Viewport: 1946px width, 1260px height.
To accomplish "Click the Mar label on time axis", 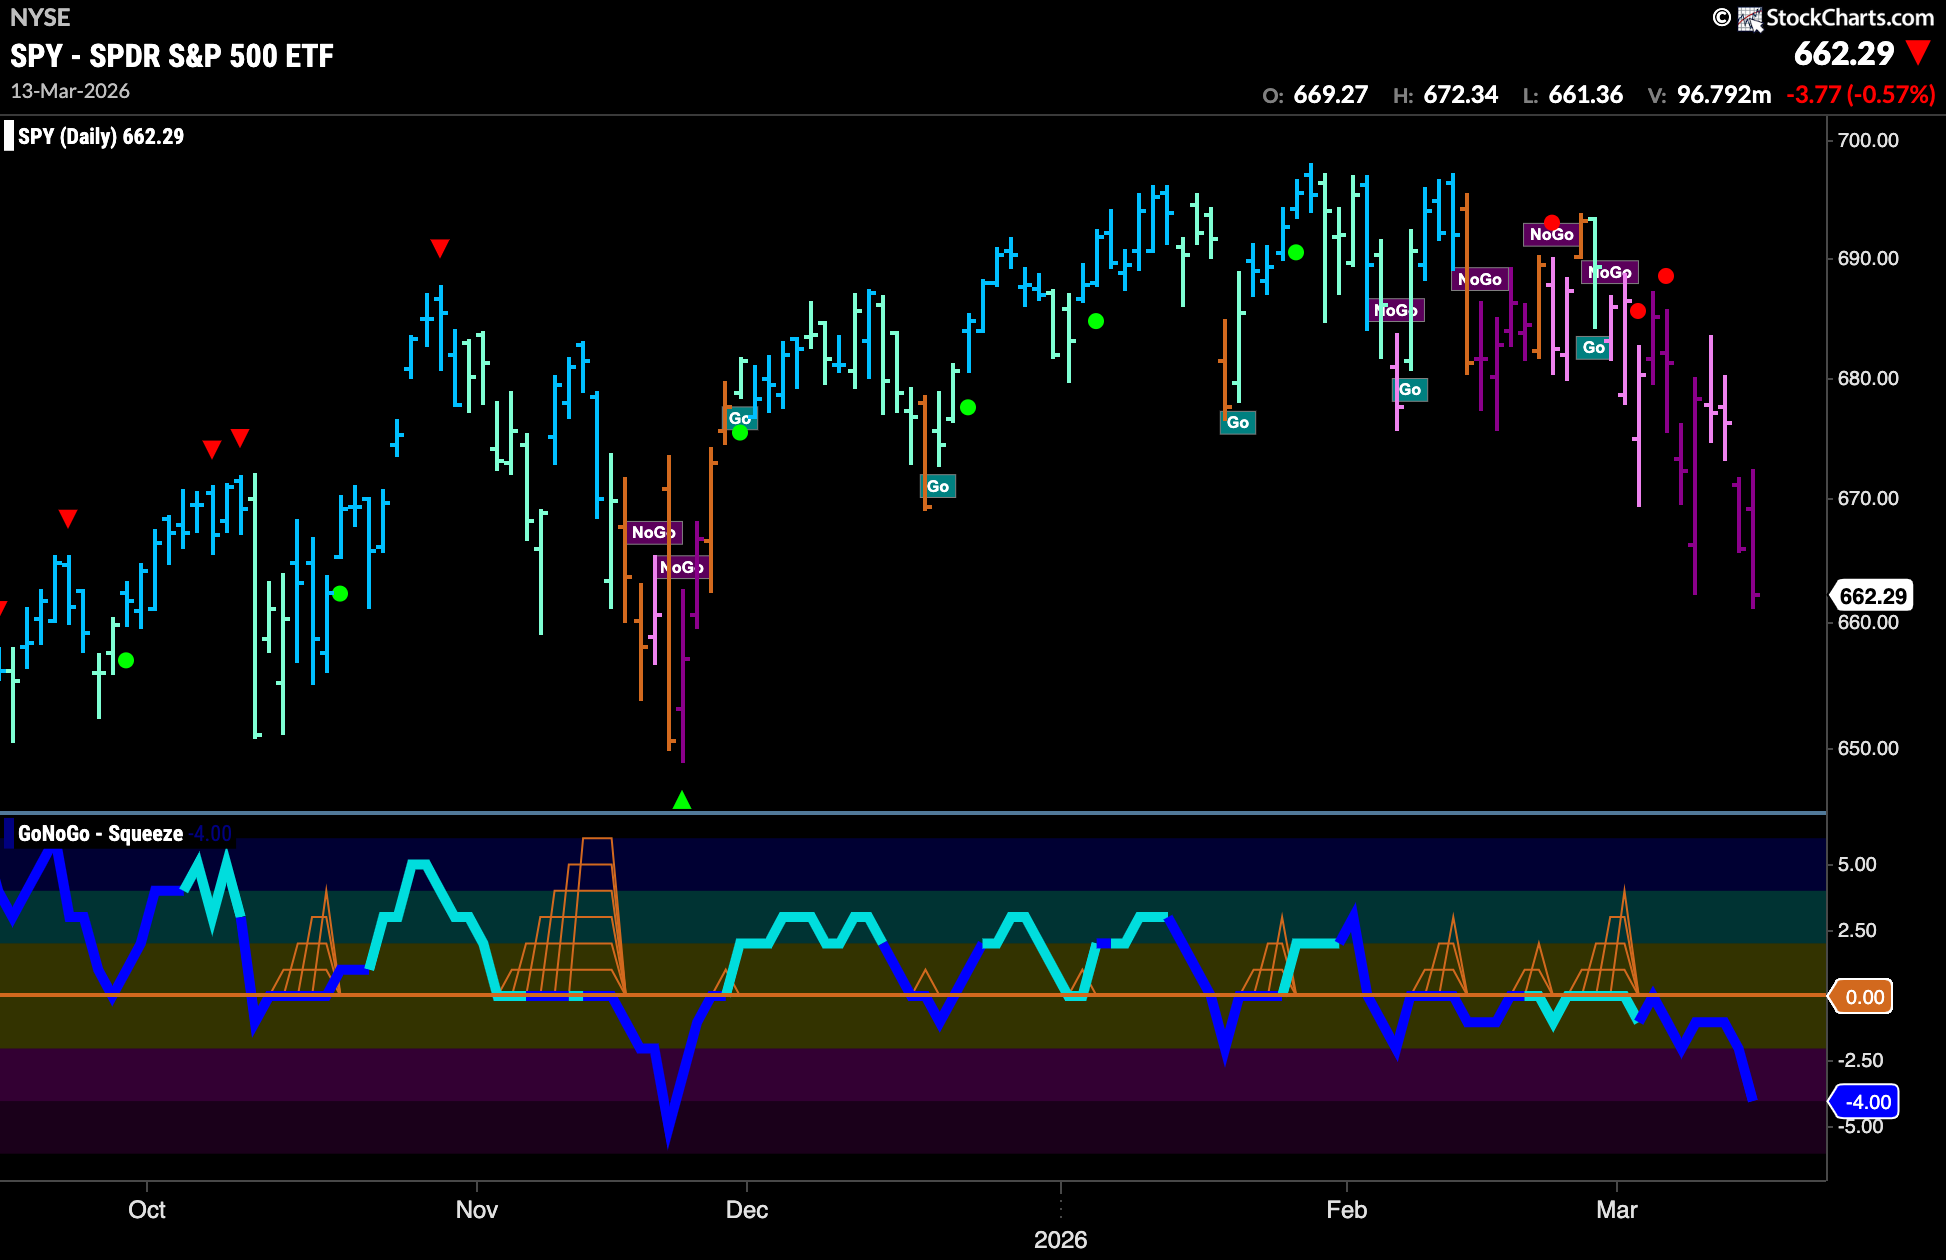I will (1617, 1210).
